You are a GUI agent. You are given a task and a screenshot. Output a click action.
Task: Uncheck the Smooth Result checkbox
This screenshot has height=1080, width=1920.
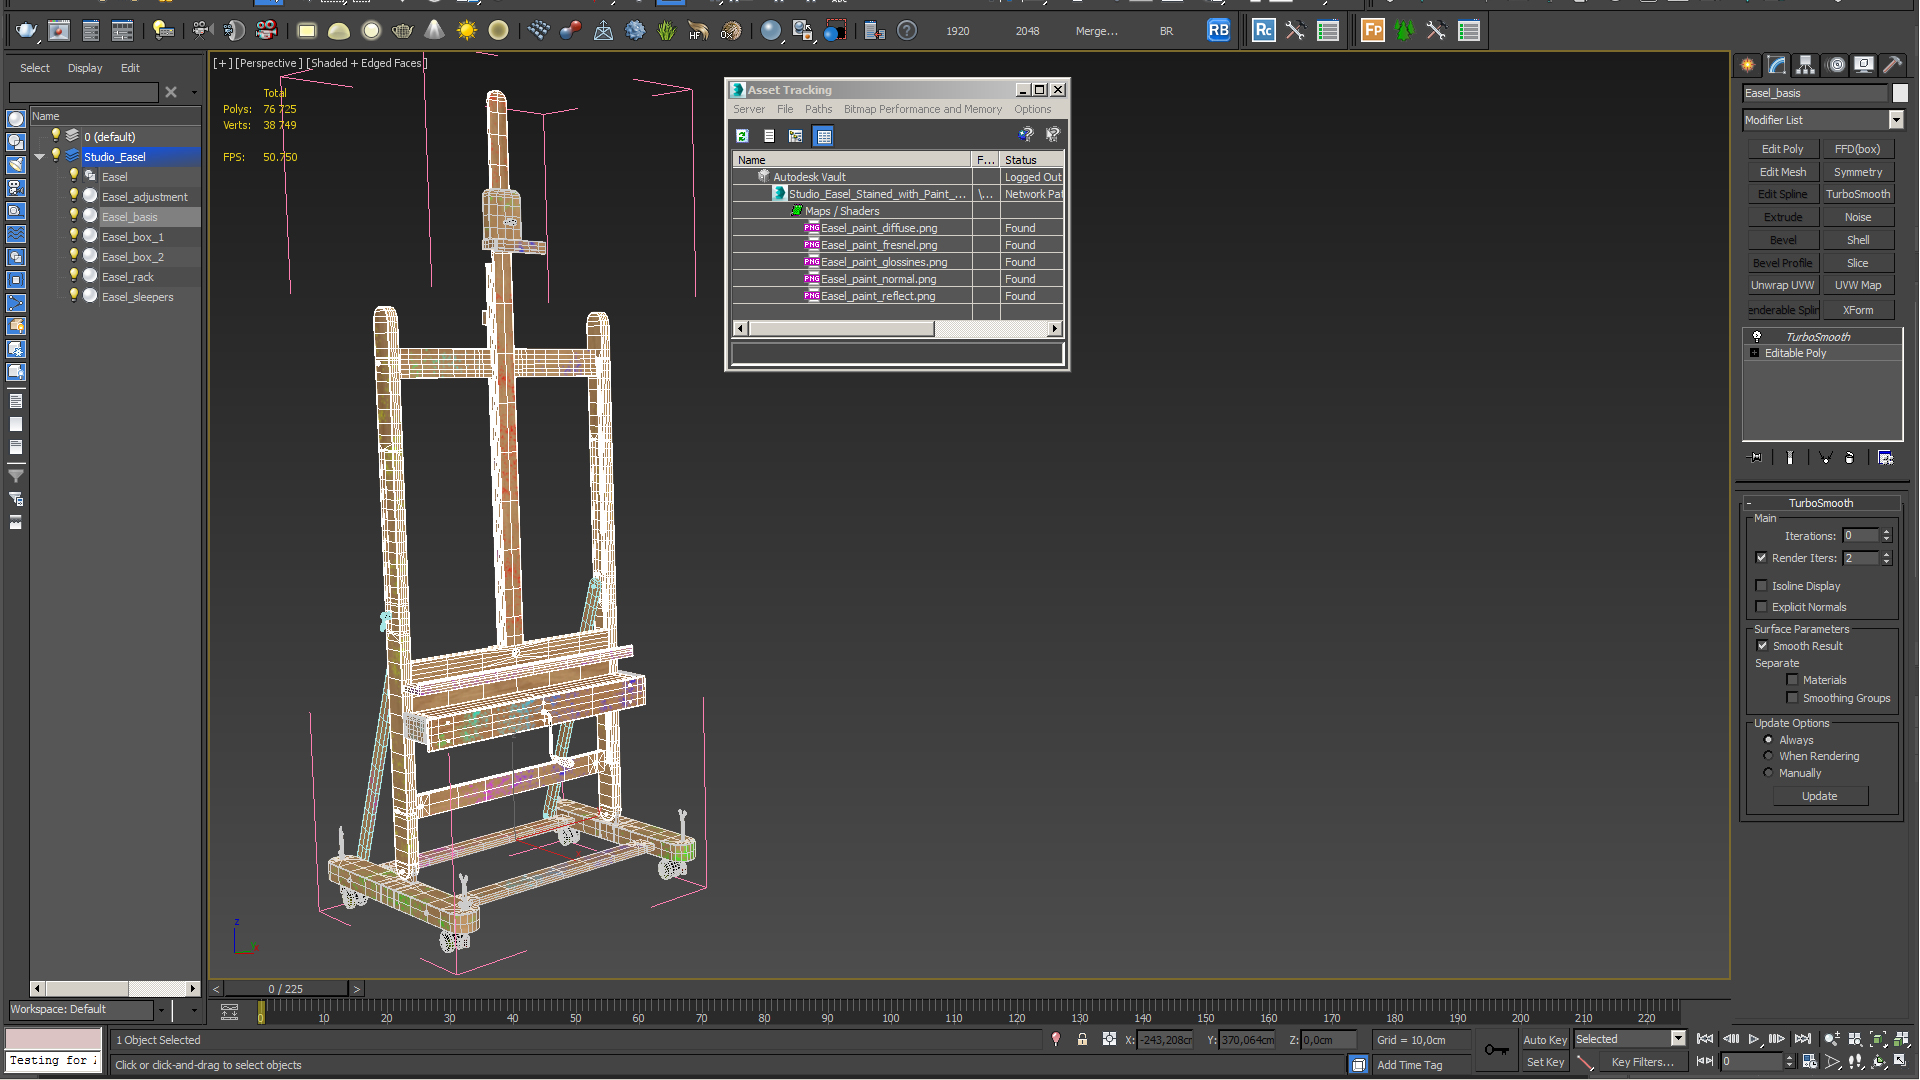pyautogui.click(x=1762, y=646)
